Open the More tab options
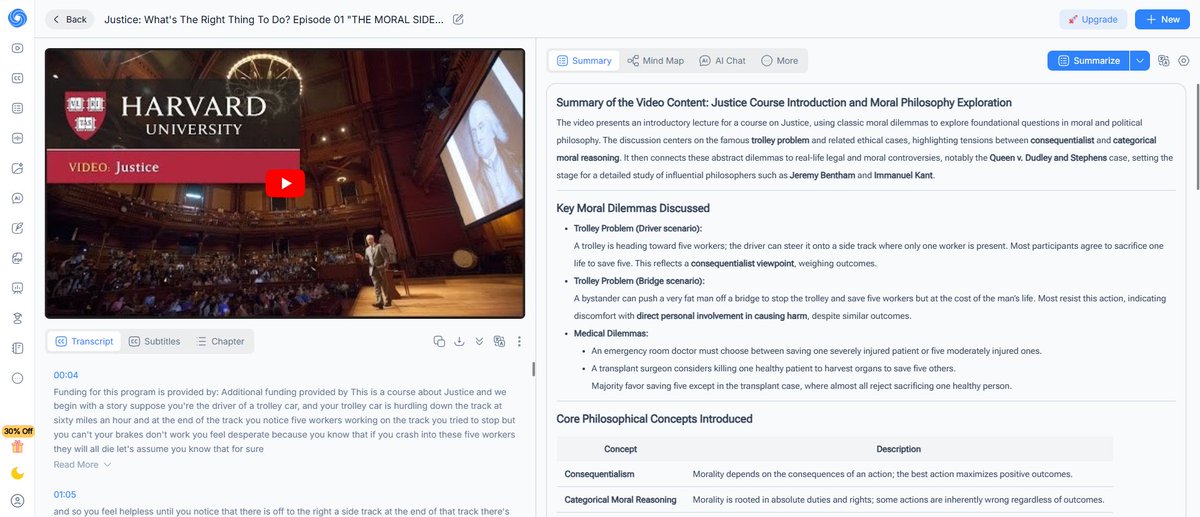Screen dimensions: 1200x517 (x=780, y=61)
